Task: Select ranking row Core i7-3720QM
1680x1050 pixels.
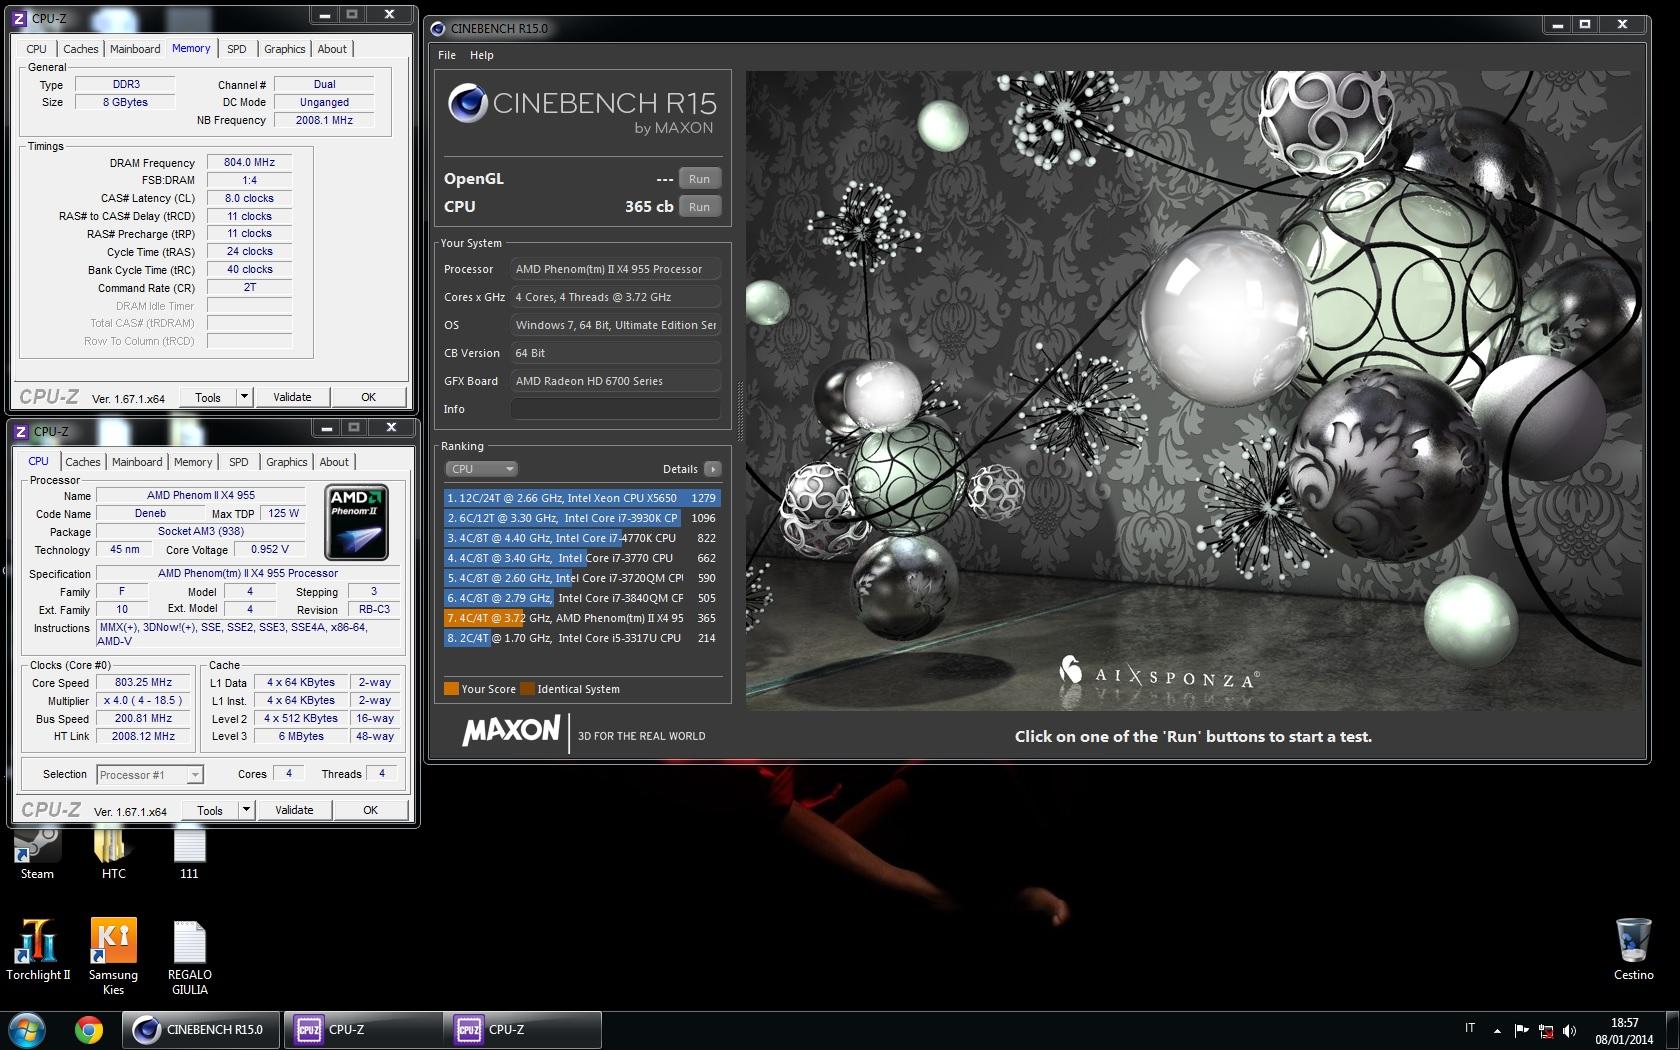Action: 582,578
